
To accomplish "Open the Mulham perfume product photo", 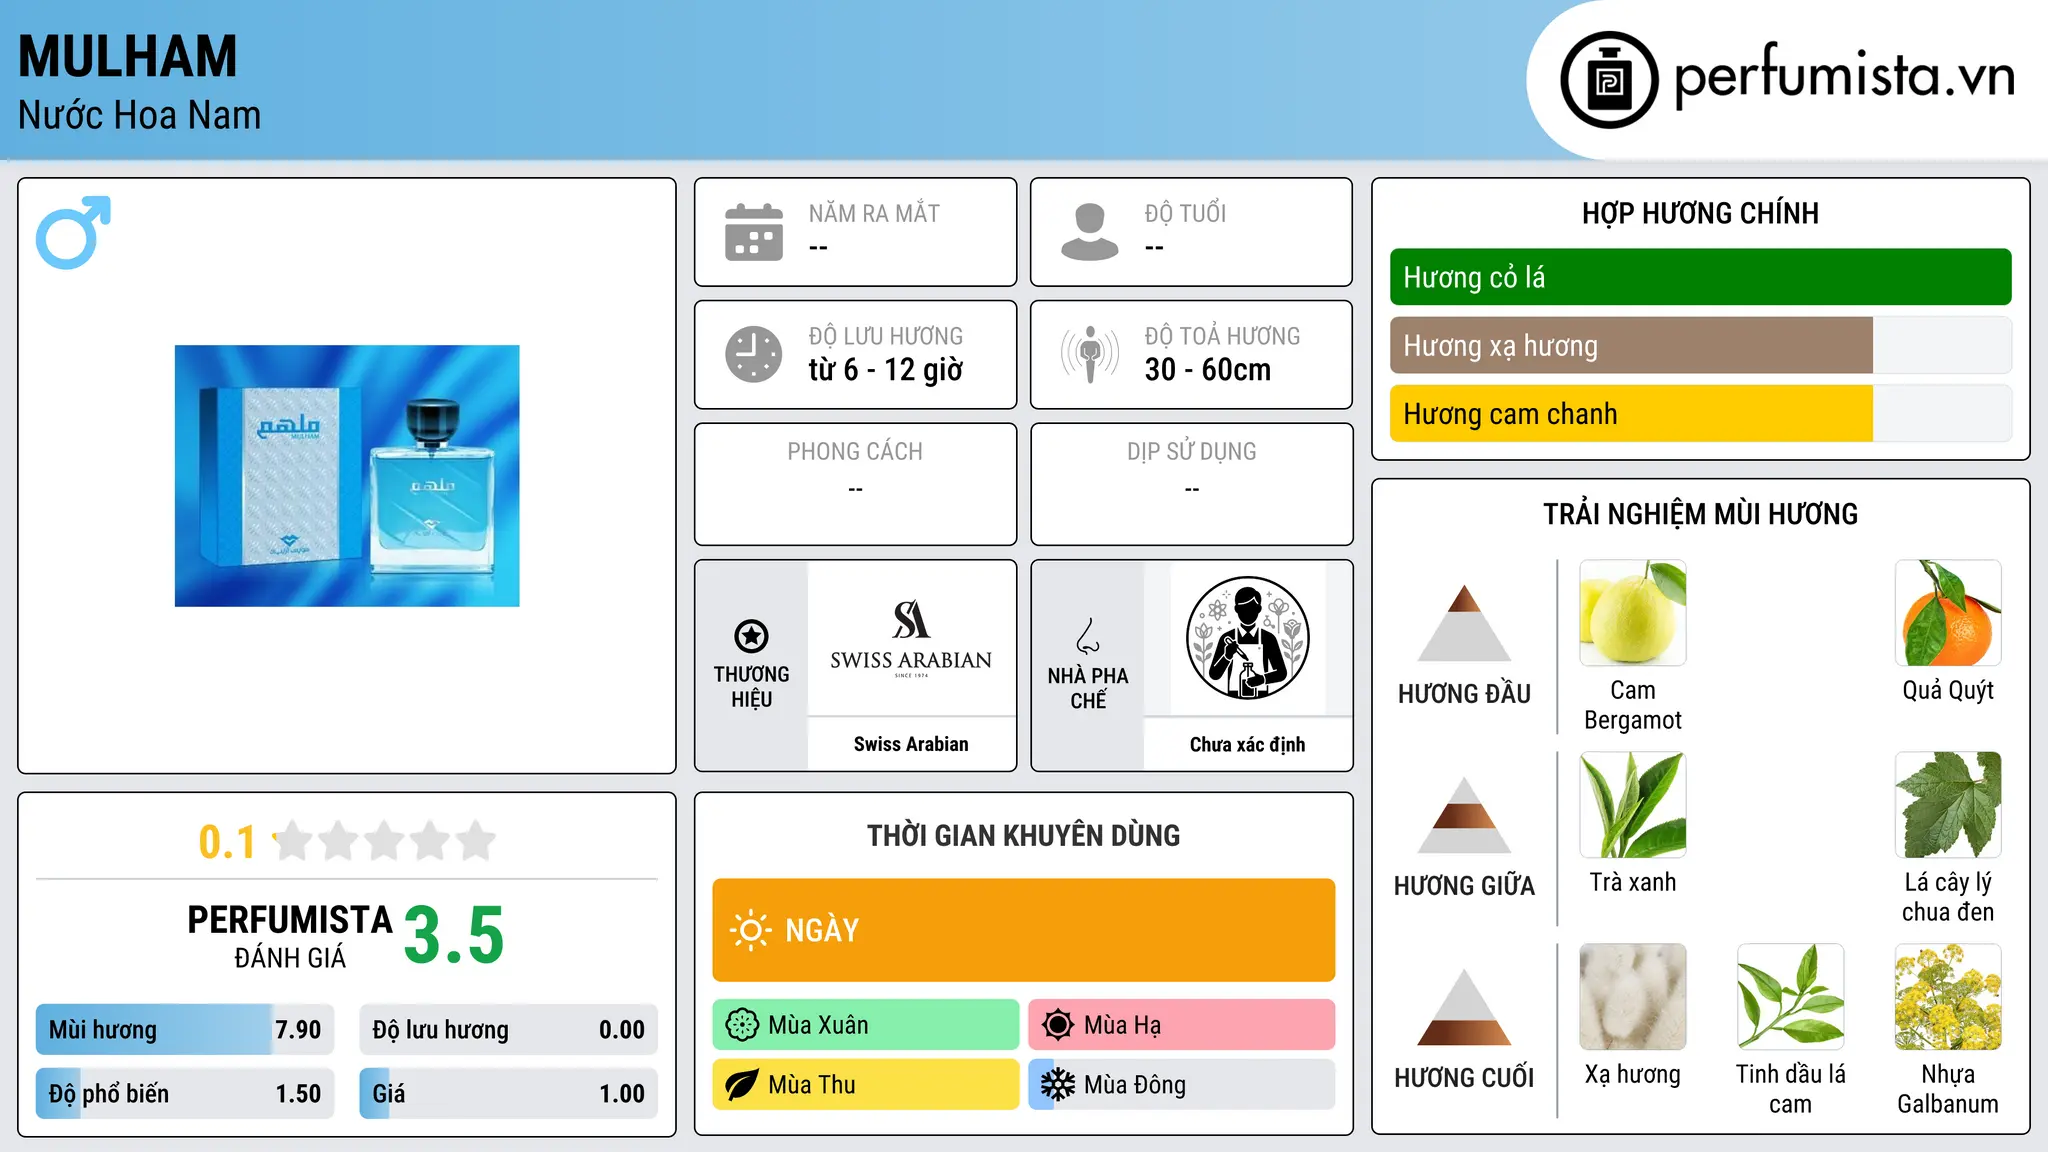I will [x=347, y=476].
